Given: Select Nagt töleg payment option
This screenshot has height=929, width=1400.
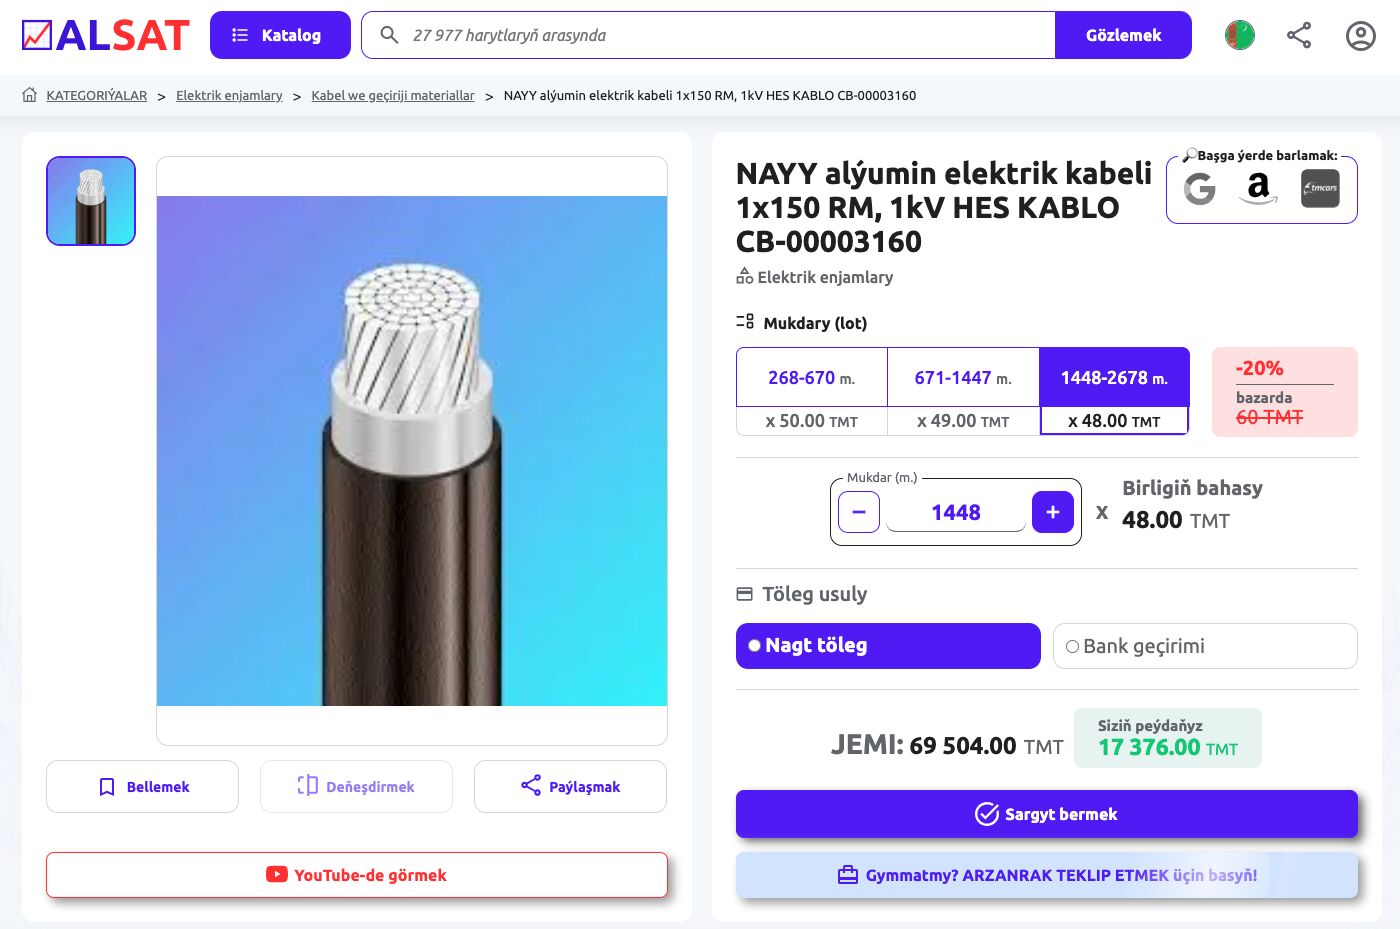Looking at the screenshot, I should tap(888, 646).
